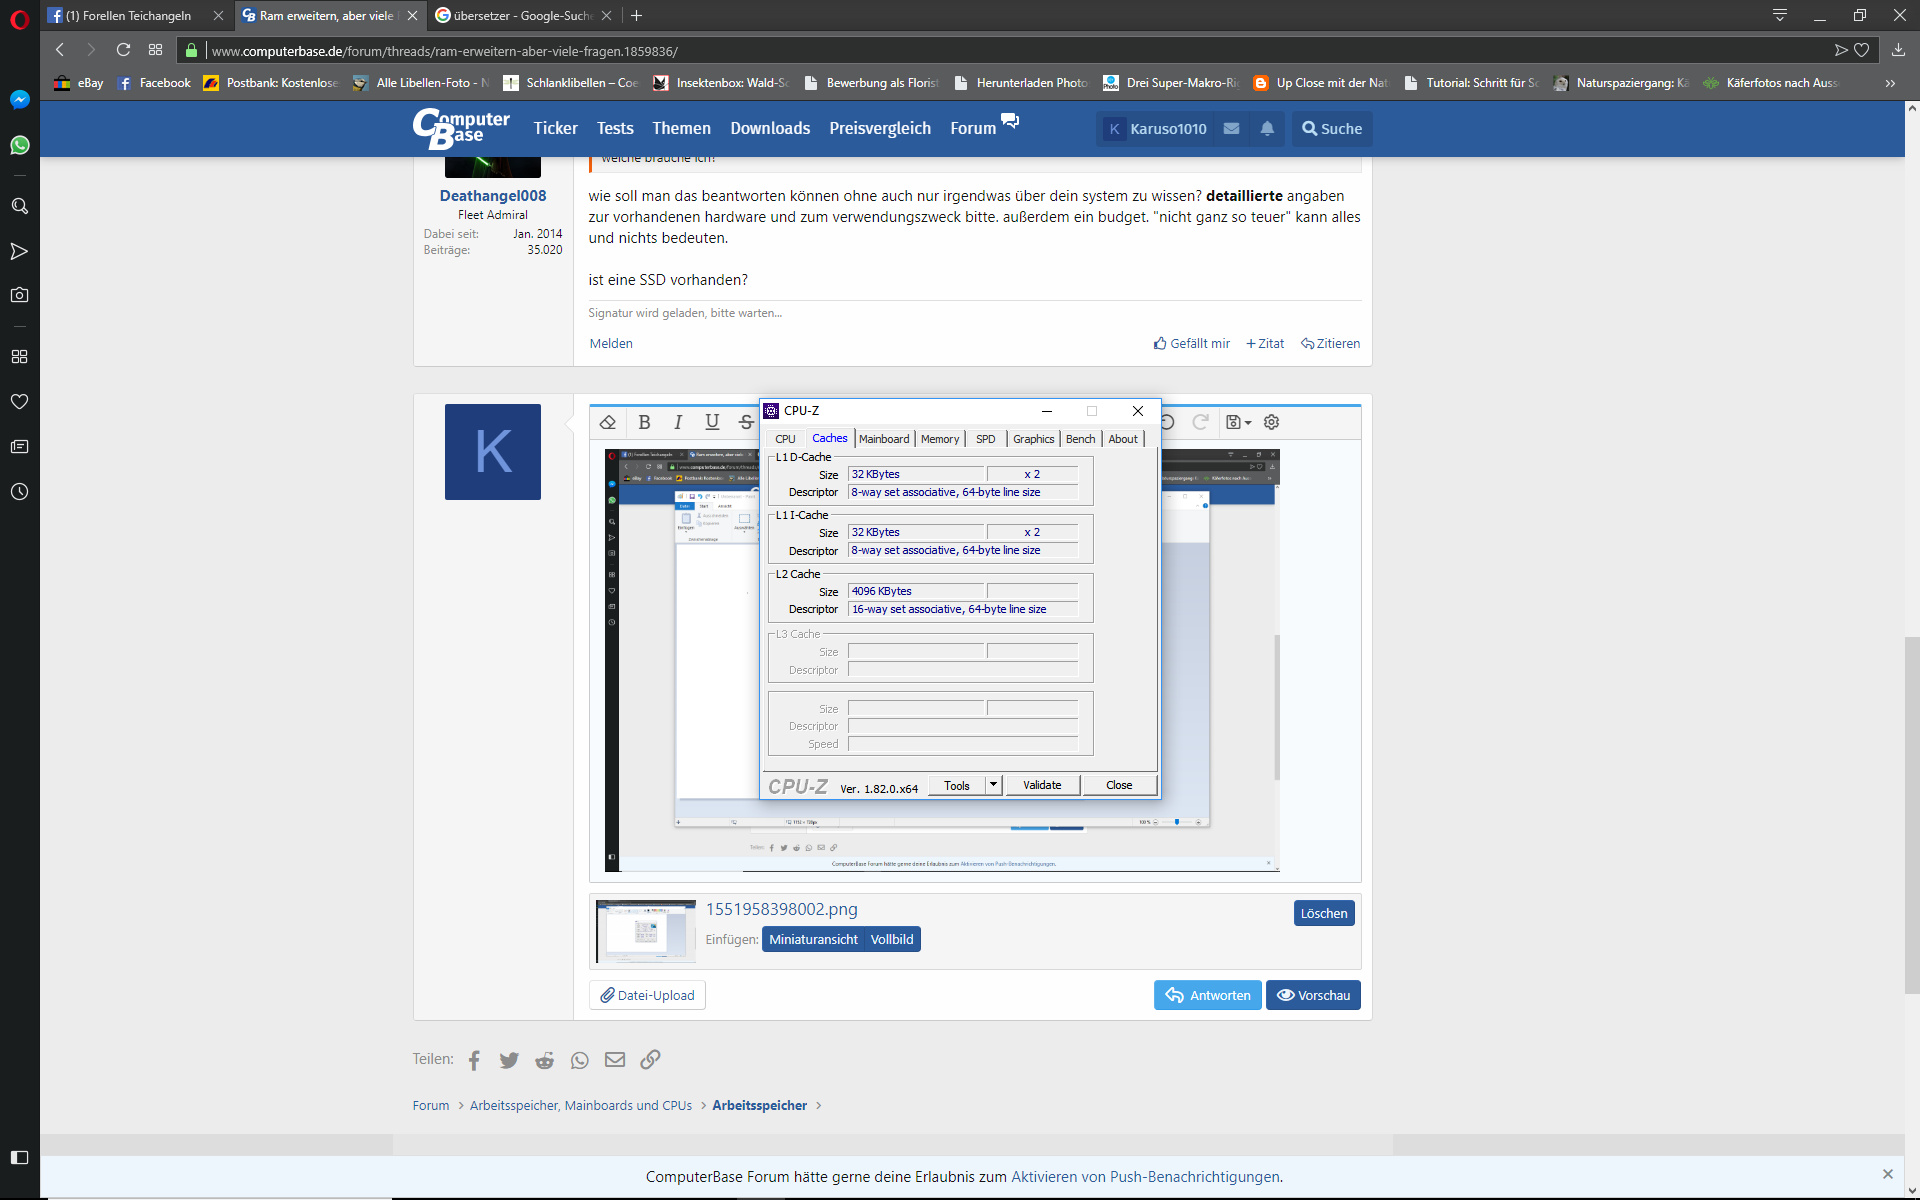Open the notifications bell icon
Viewport: 1920px width, 1200px height.
coord(1267,128)
